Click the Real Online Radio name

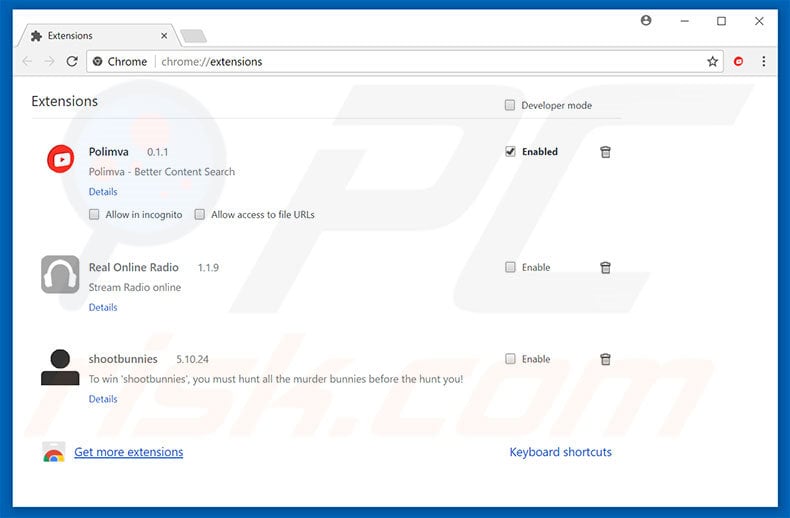pyautogui.click(x=134, y=268)
